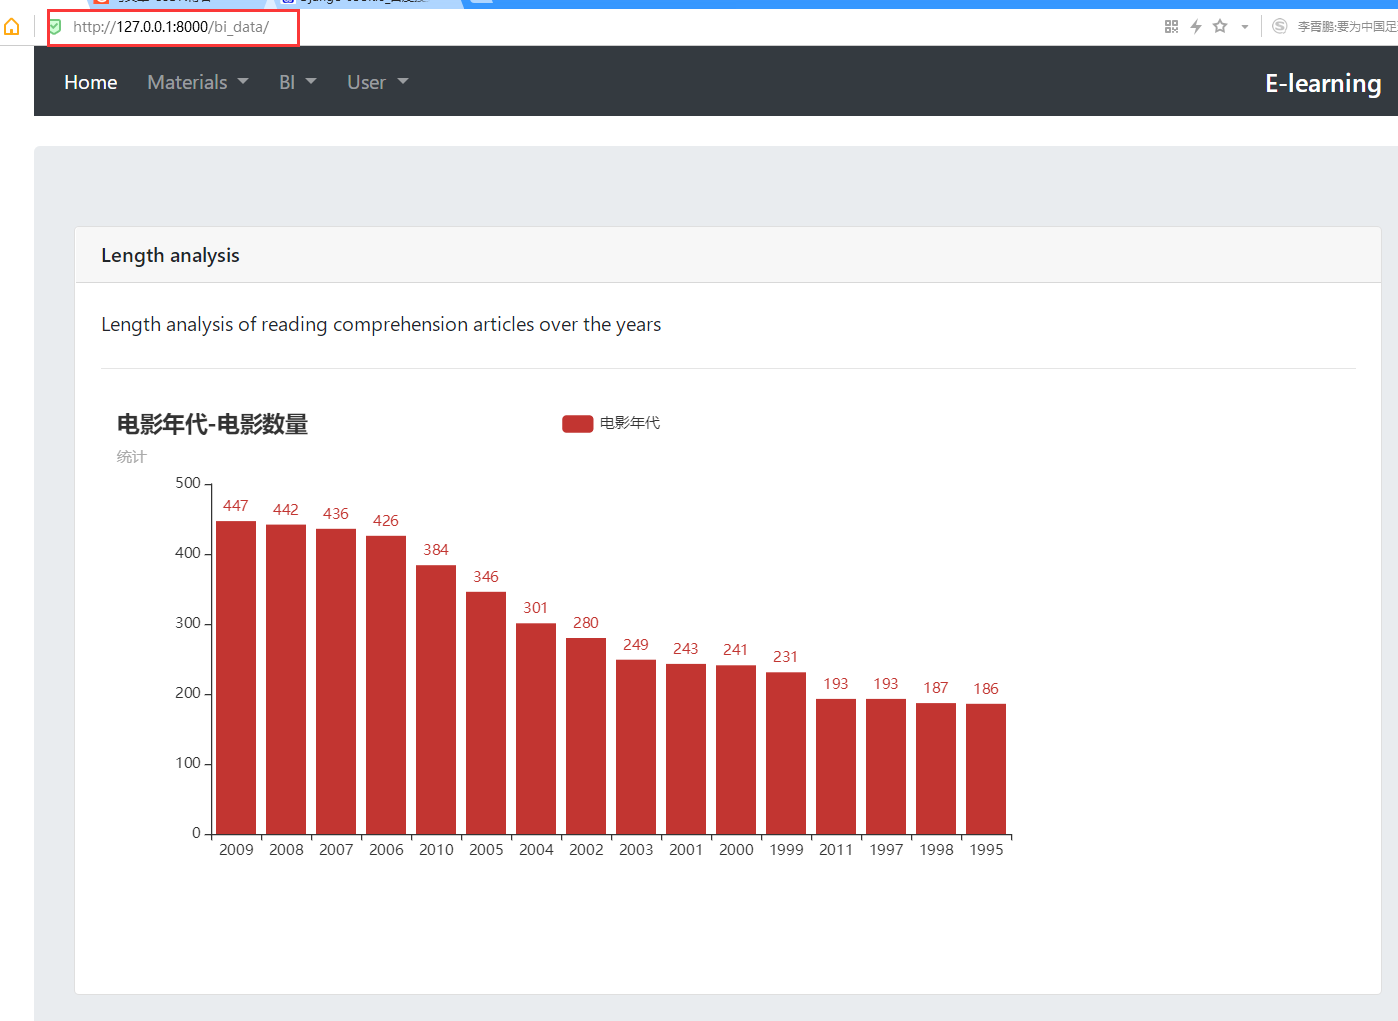Click the lightning bolt speed icon
Screen dimensions: 1398x1021
(1195, 27)
